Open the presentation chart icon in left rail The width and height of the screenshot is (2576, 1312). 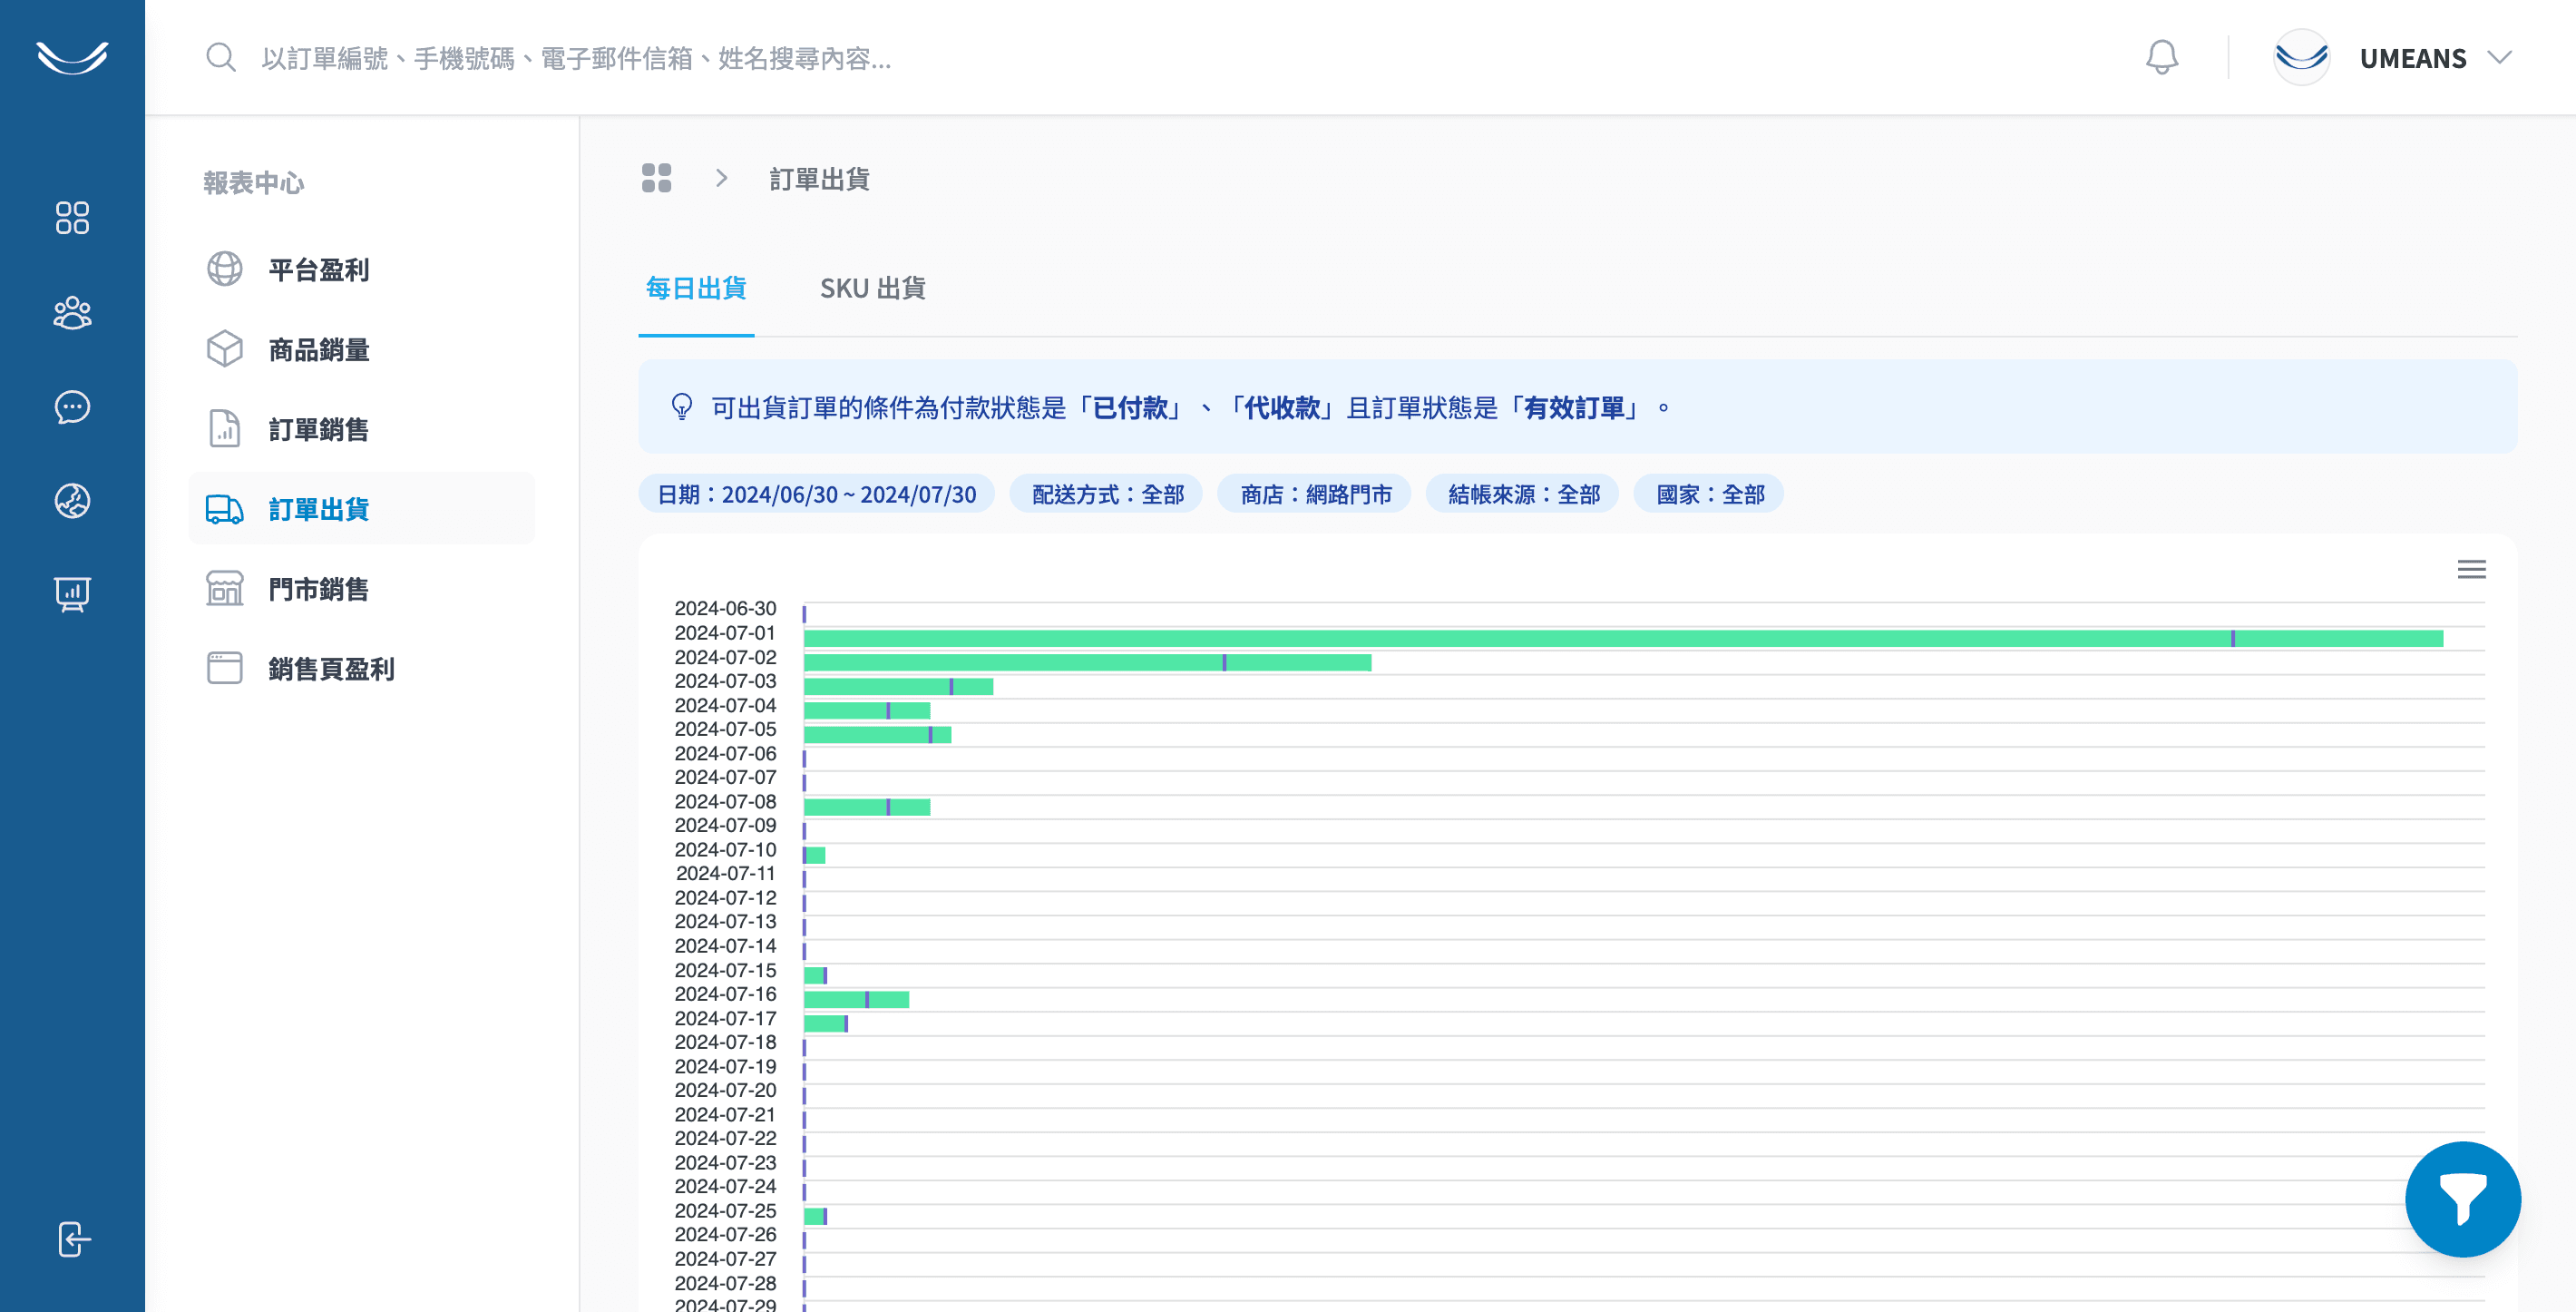(x=72, y=594)
